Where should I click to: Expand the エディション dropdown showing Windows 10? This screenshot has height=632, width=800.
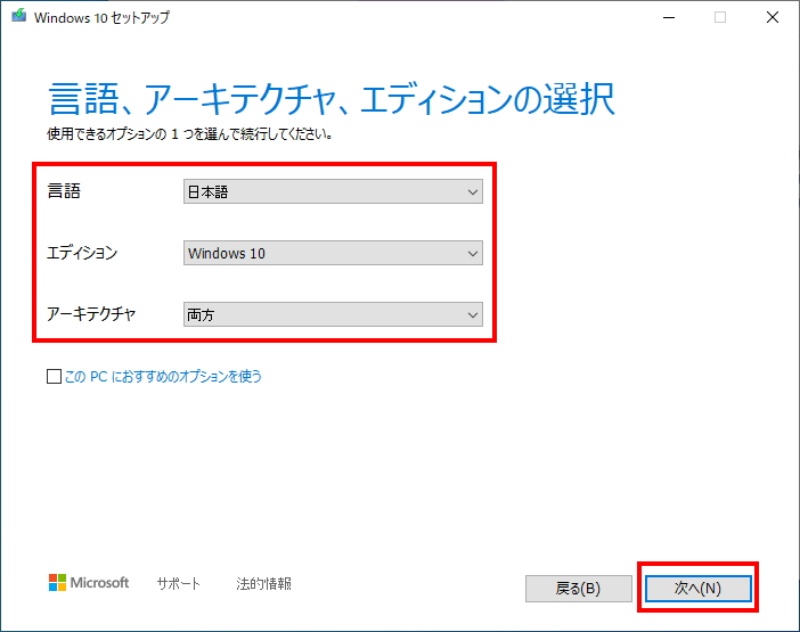[x=333, y=253]
